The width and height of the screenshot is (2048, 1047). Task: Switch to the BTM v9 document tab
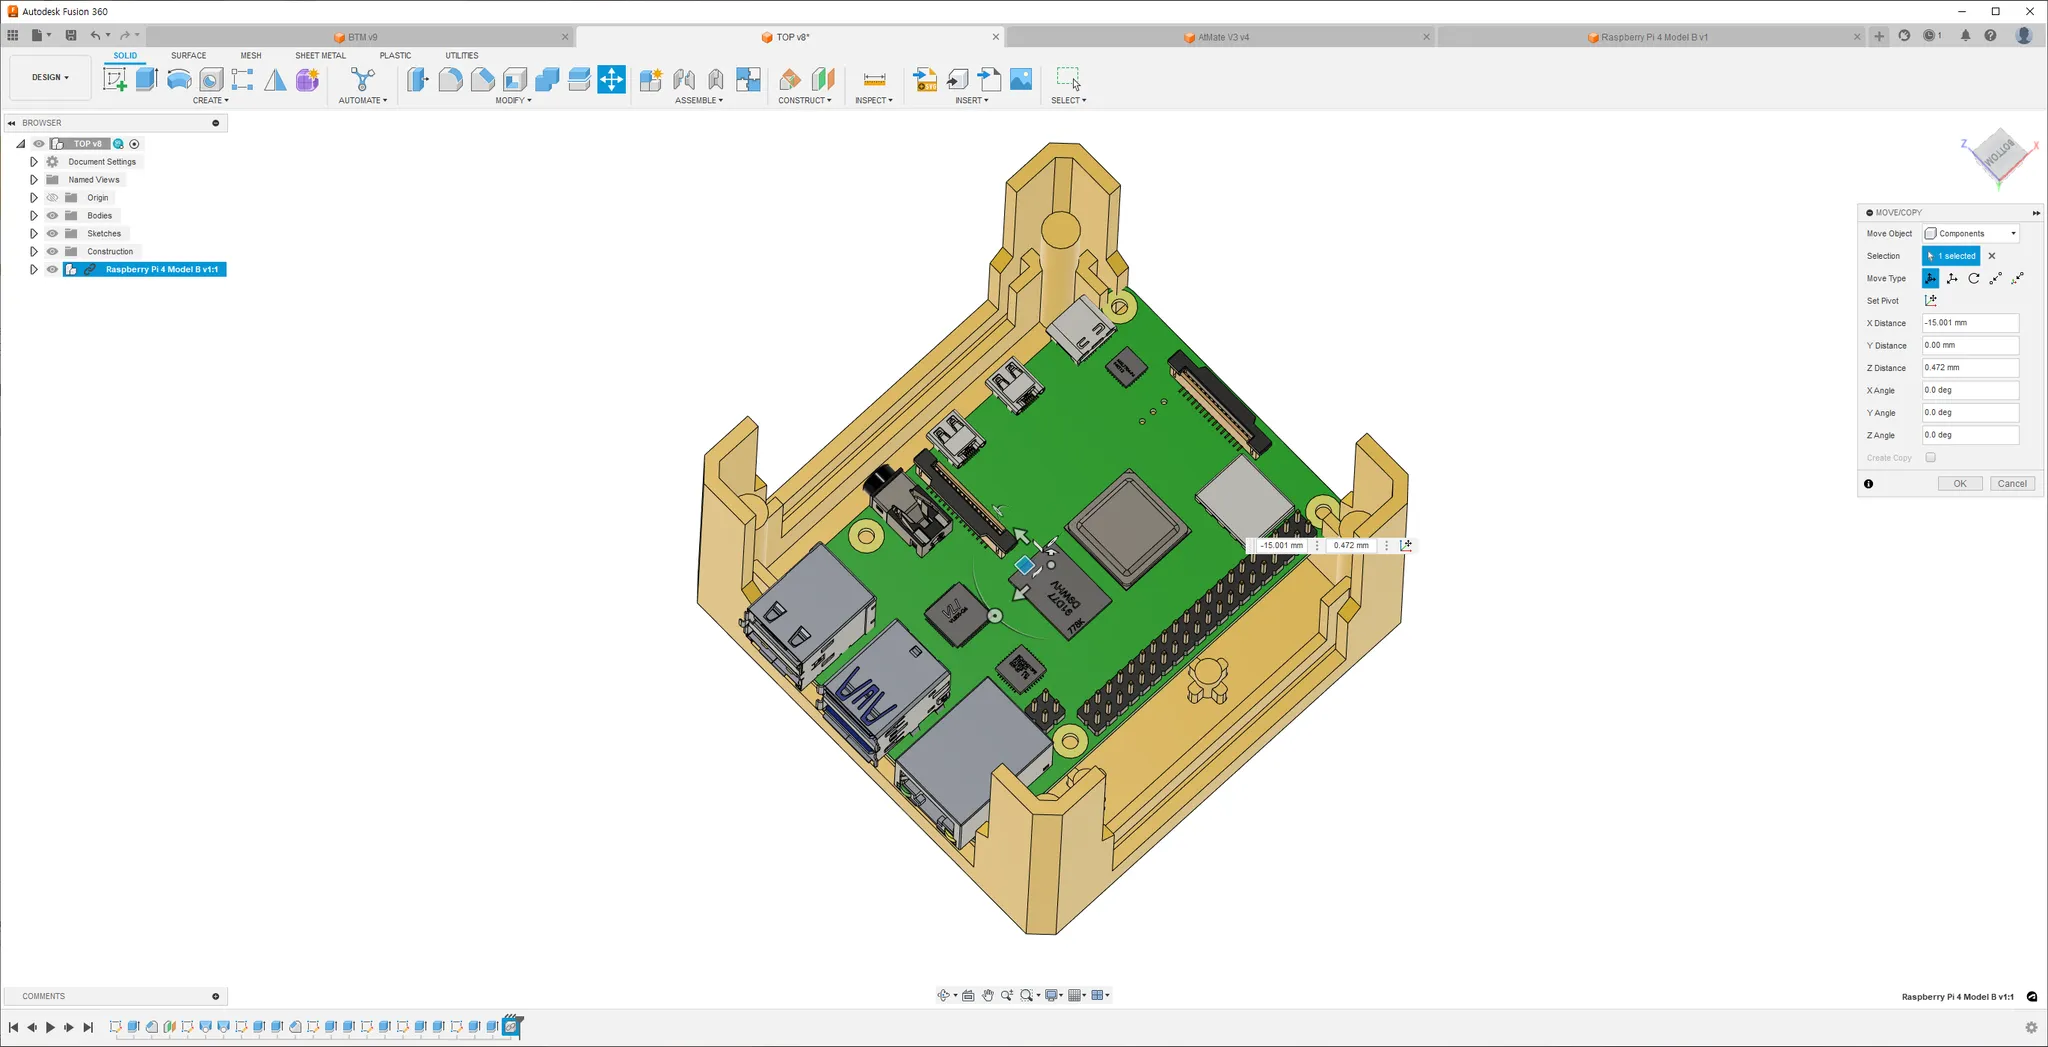pyautogui.click(x=362, y=37)
